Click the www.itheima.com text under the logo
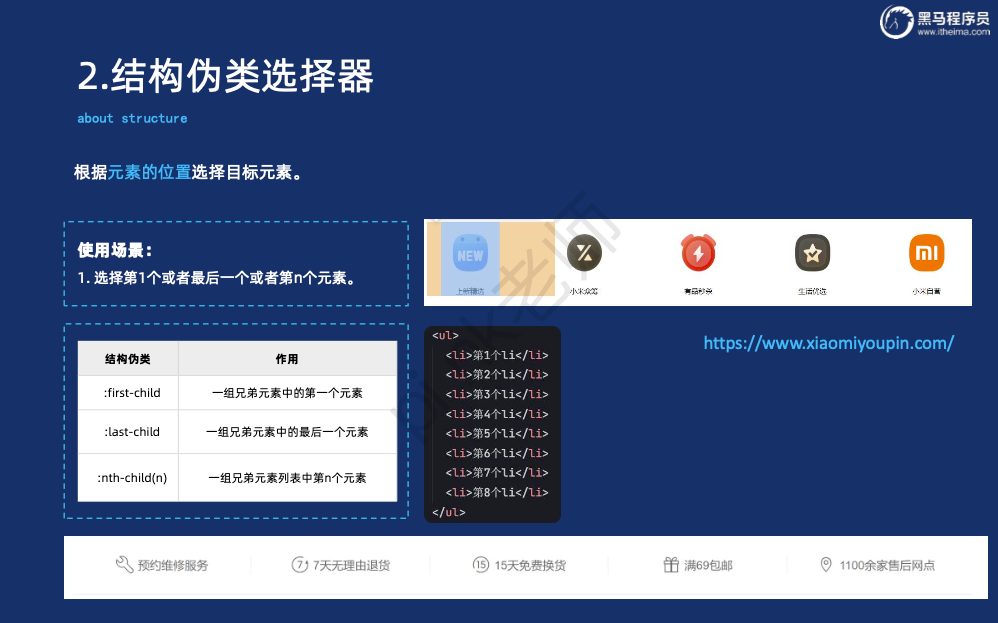998x623 pixels. [x=953, y=32]
